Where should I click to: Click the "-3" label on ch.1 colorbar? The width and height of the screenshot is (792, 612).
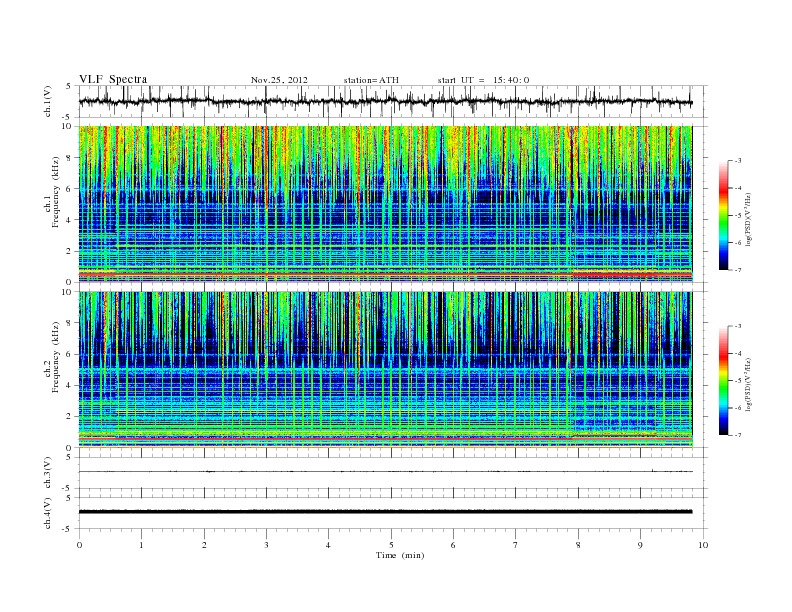pyautogui.click(x=738, y=161)
